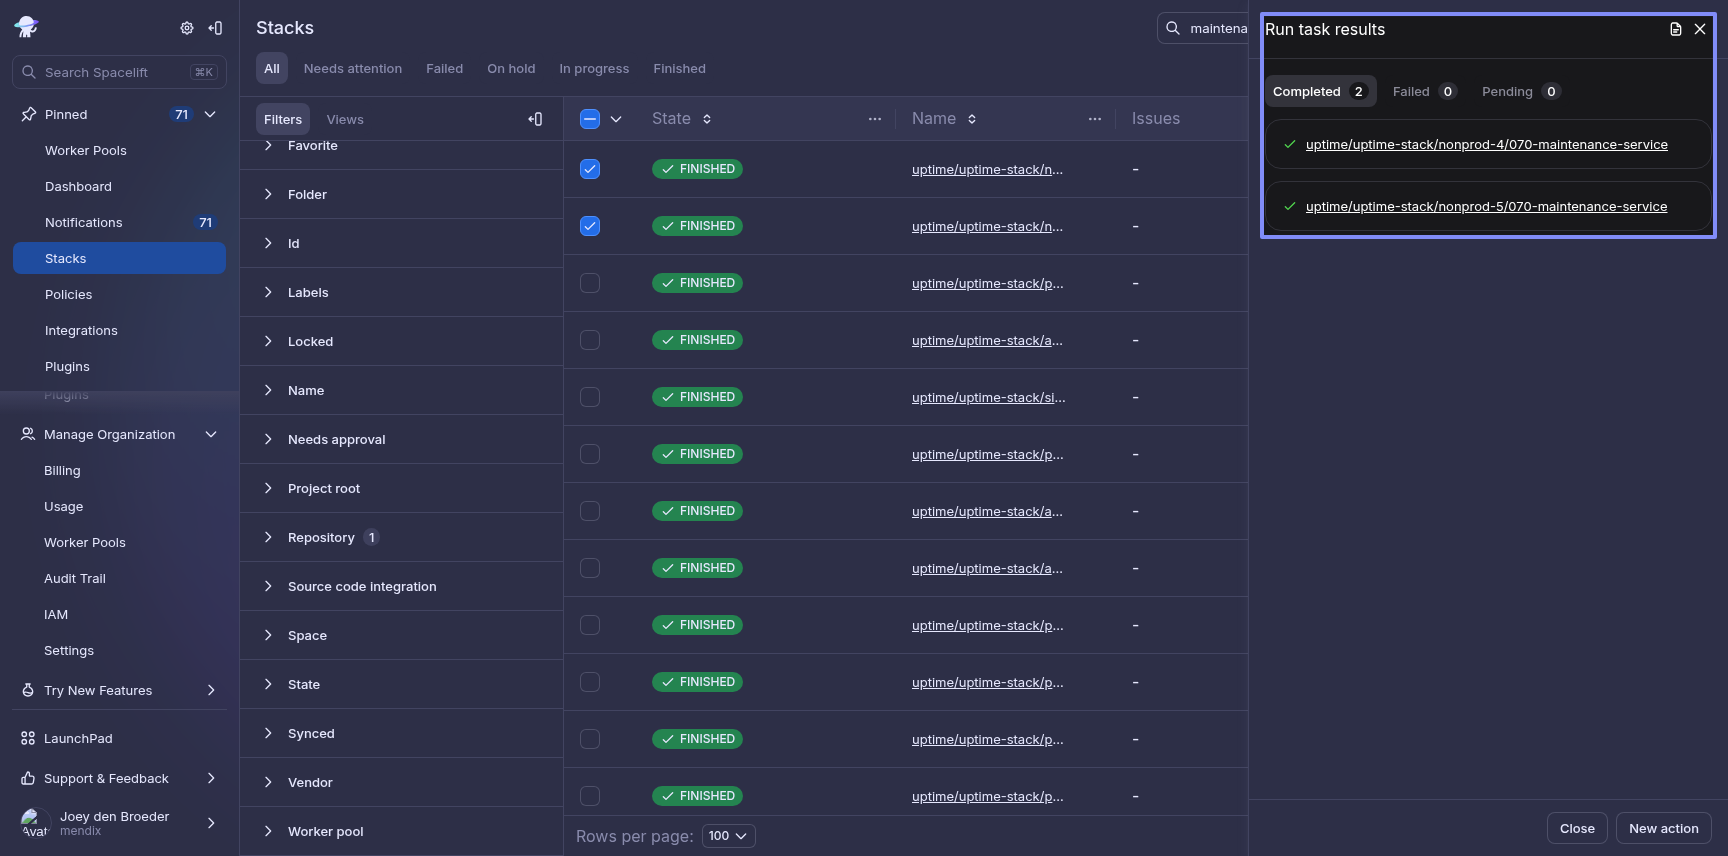
Task: Switch to the Needs attention tab
Action: pos(352,69)
